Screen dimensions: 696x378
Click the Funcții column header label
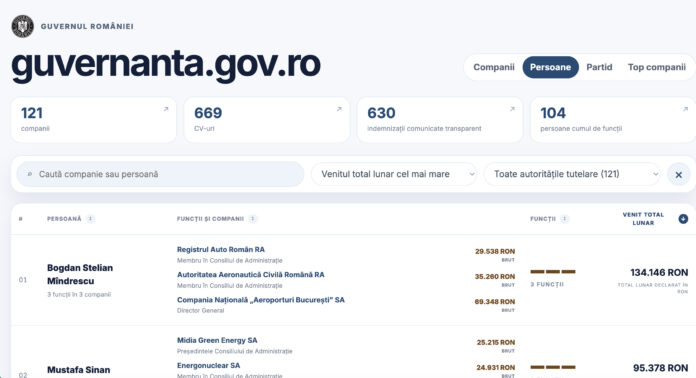click(x=543, y=219)
